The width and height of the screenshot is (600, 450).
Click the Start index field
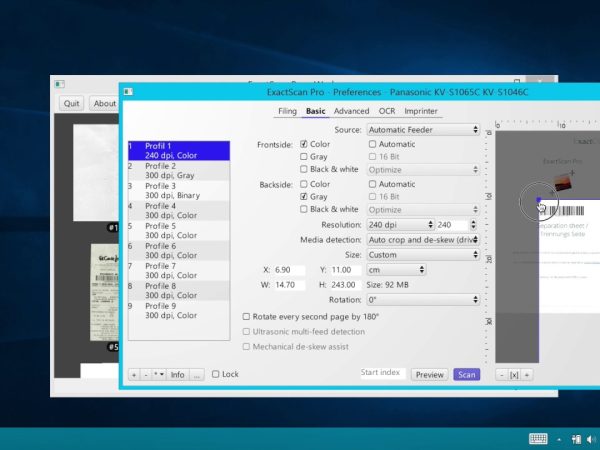coord(383,373)
